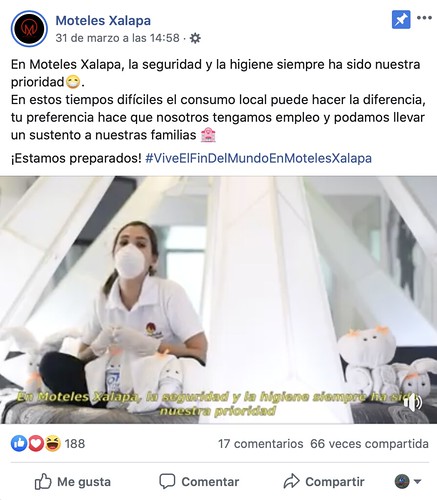Viewport: 437px width, 500px height.
Task: Click the thumbs-up icon beside Me gusta
Action: (43, 482)
